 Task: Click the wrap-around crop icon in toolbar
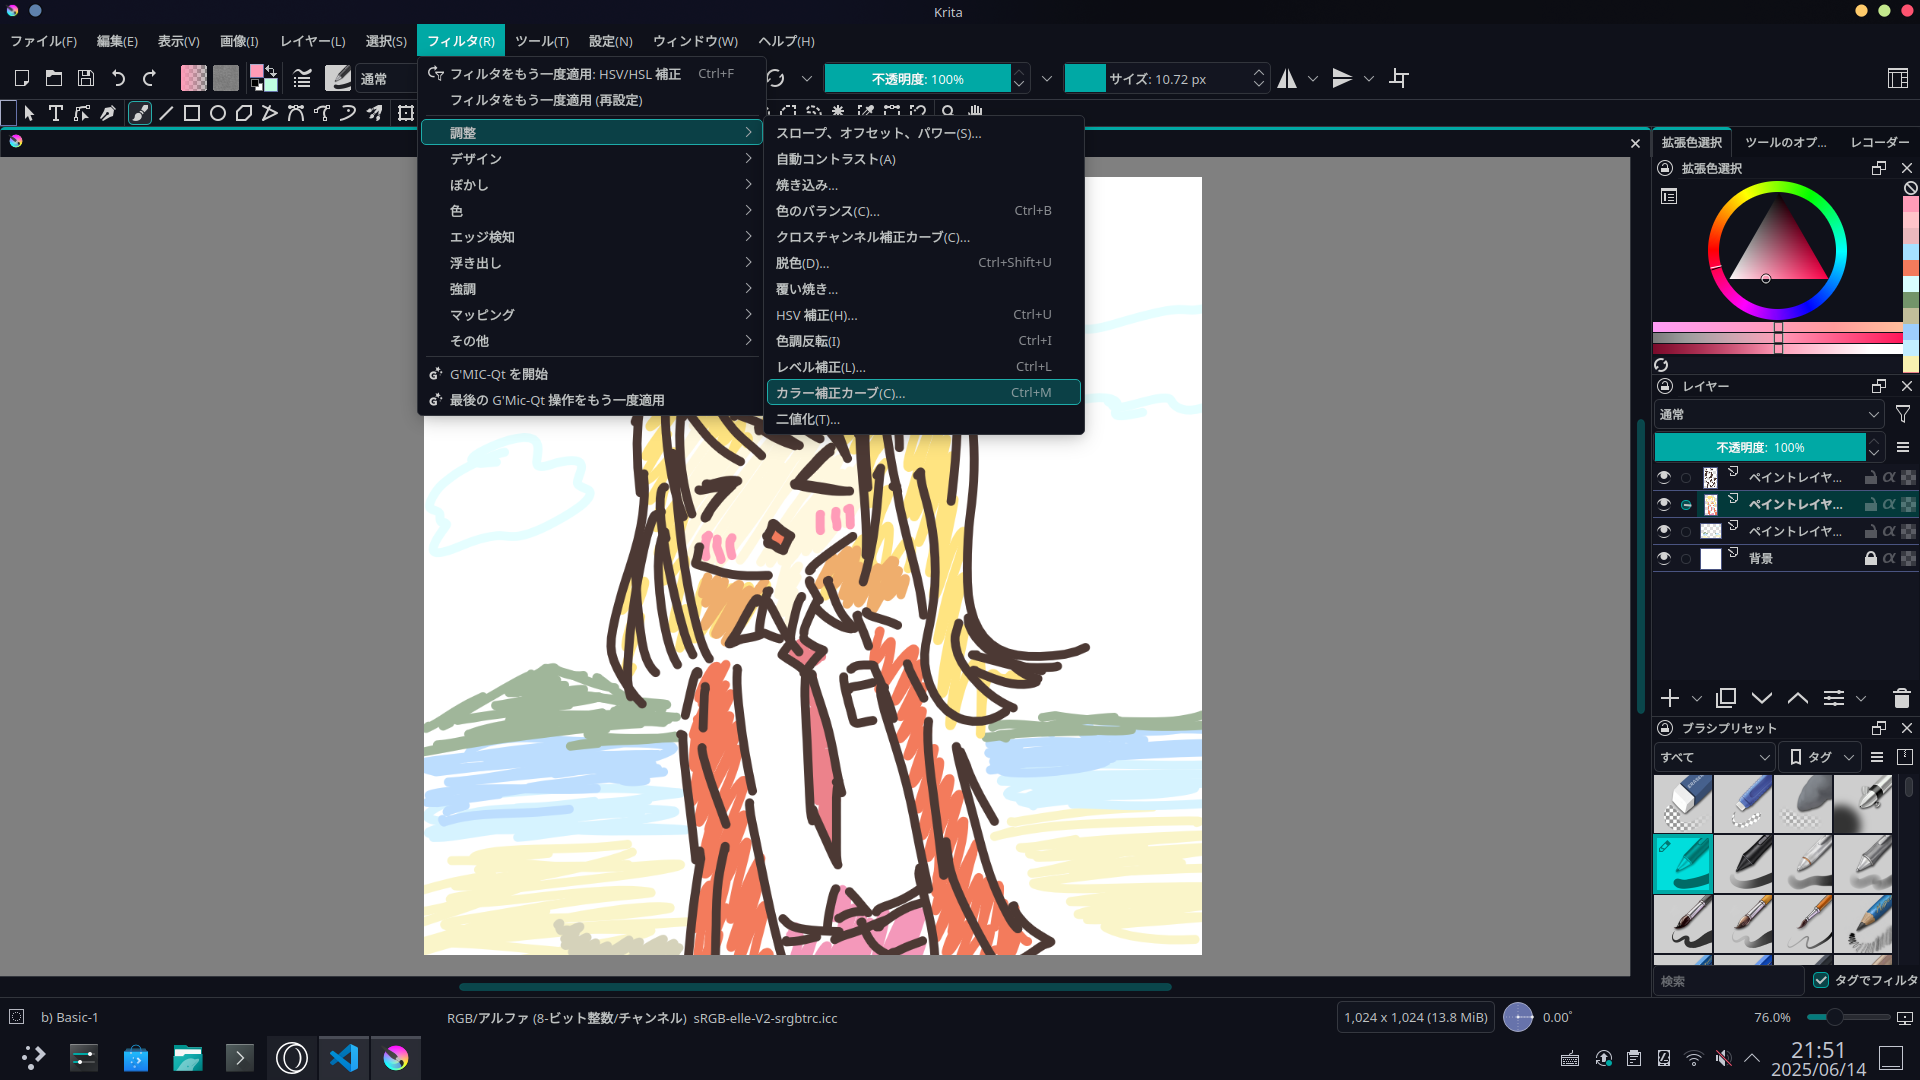1399,78
